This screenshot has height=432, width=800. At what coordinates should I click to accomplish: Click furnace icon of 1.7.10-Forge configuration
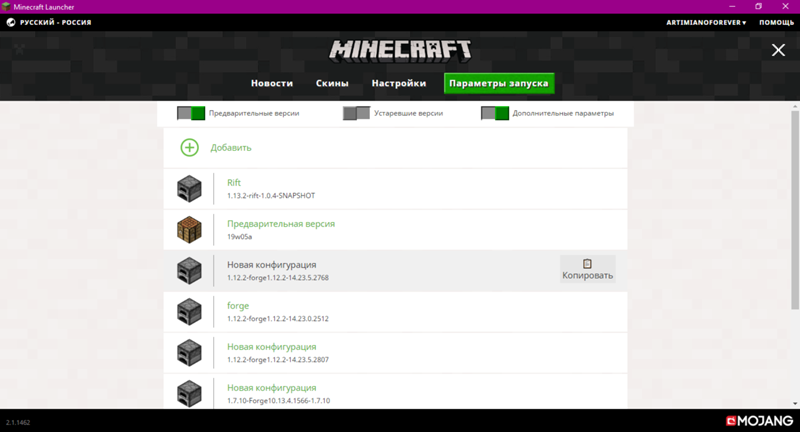189,394
